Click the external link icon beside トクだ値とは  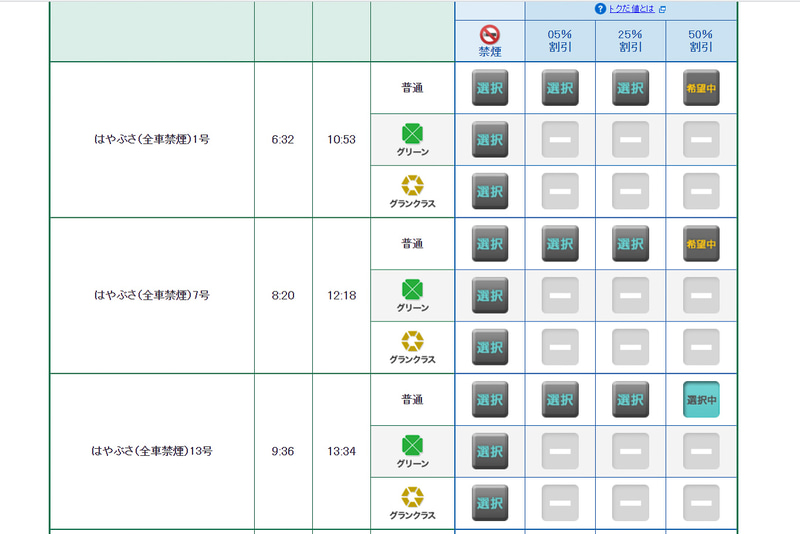tap(662, 9)
